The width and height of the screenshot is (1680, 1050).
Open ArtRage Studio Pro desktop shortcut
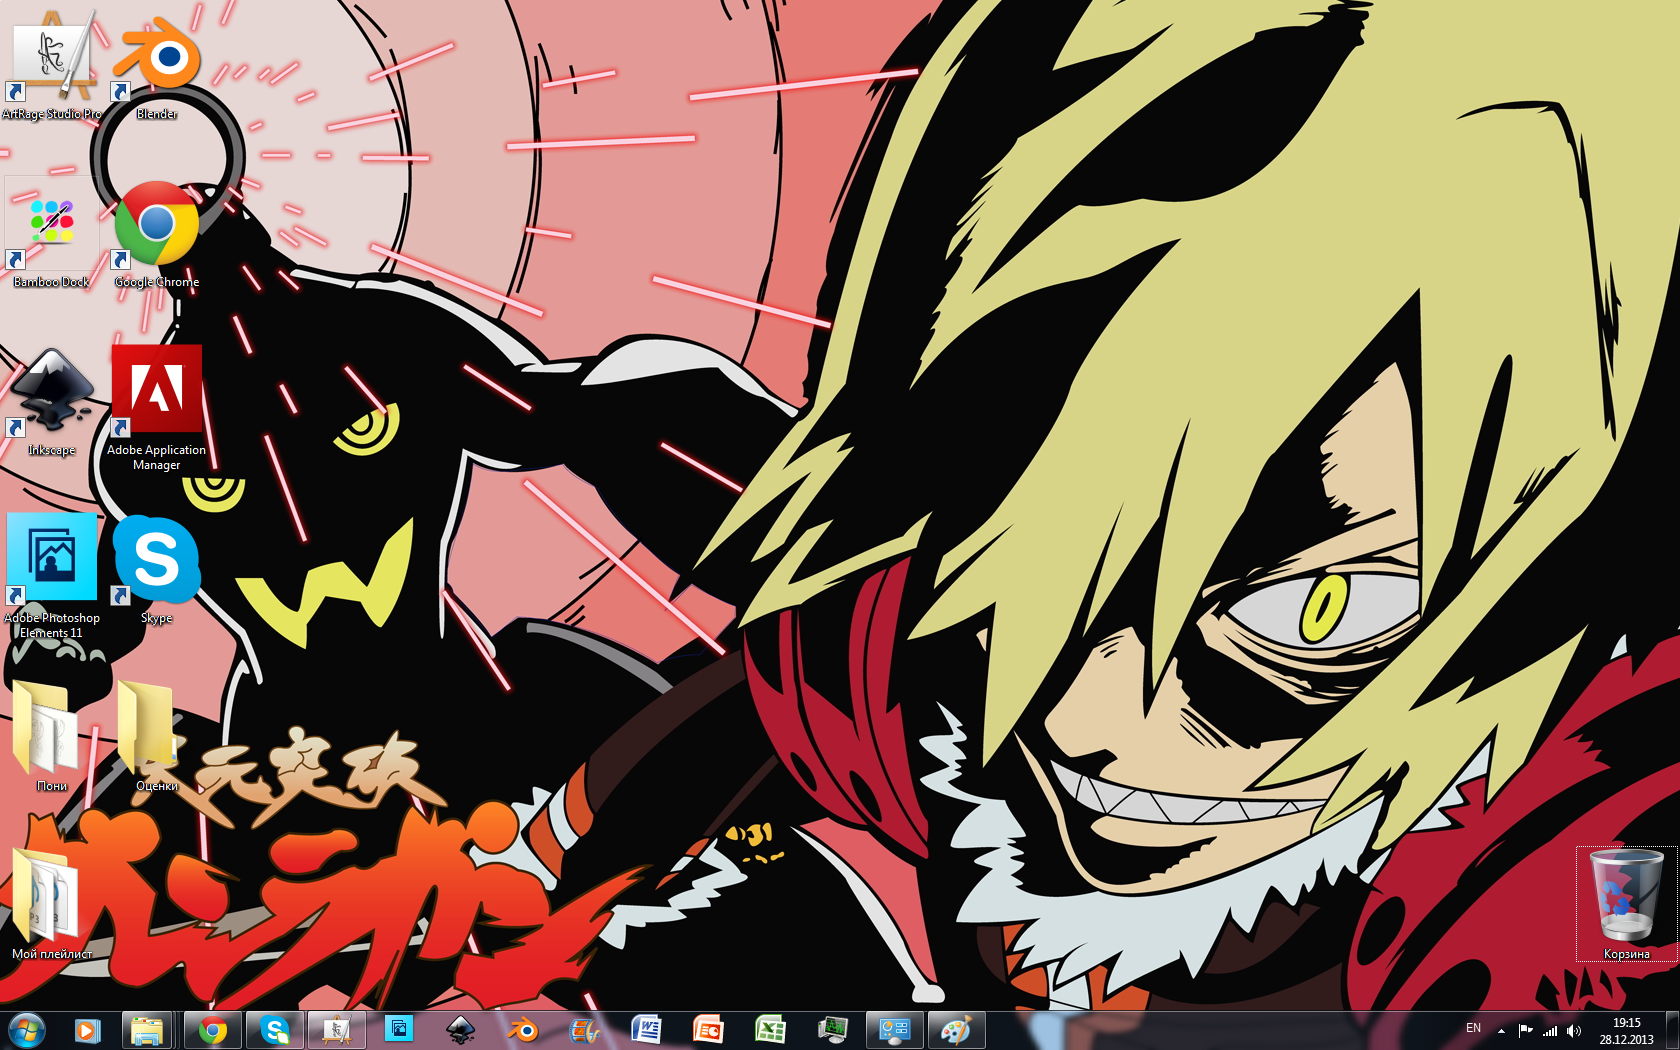click(52, 65)
